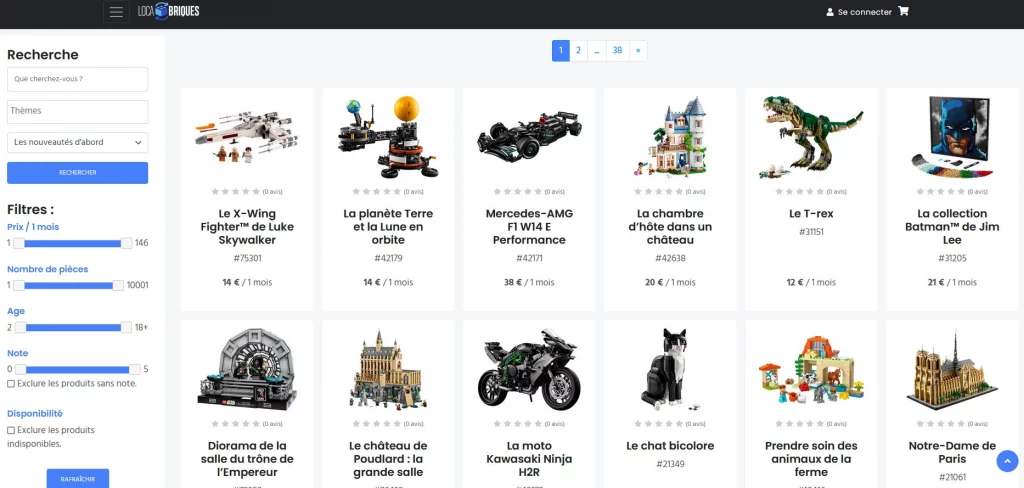Viewport: 1024px width, 488px height.
Task: Open the Emperor throne room diorama image
Action: (247, 369)
